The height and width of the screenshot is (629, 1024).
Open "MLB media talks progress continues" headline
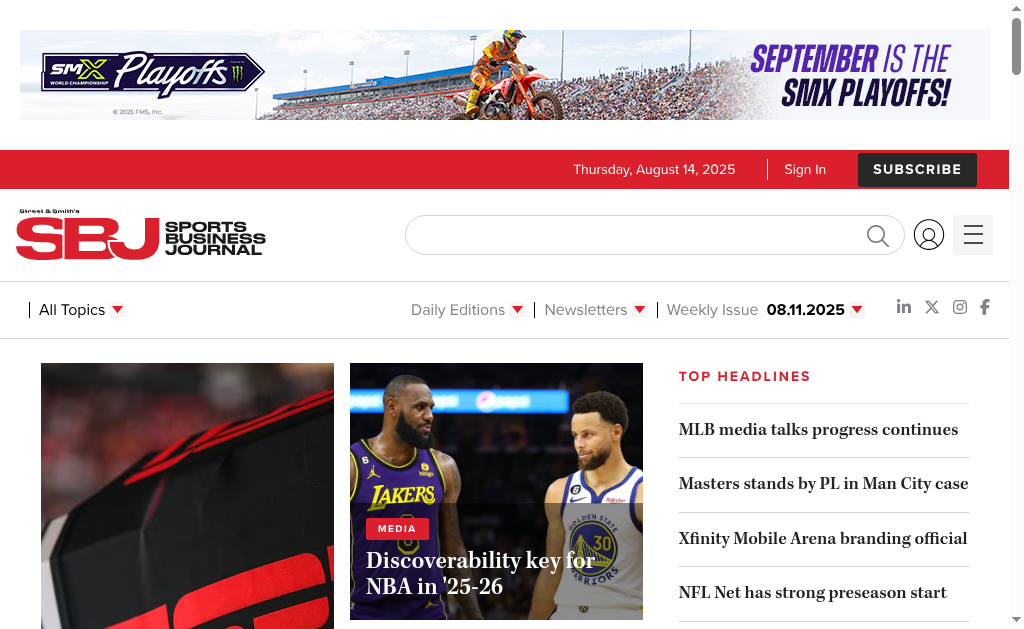pos(818,430)
